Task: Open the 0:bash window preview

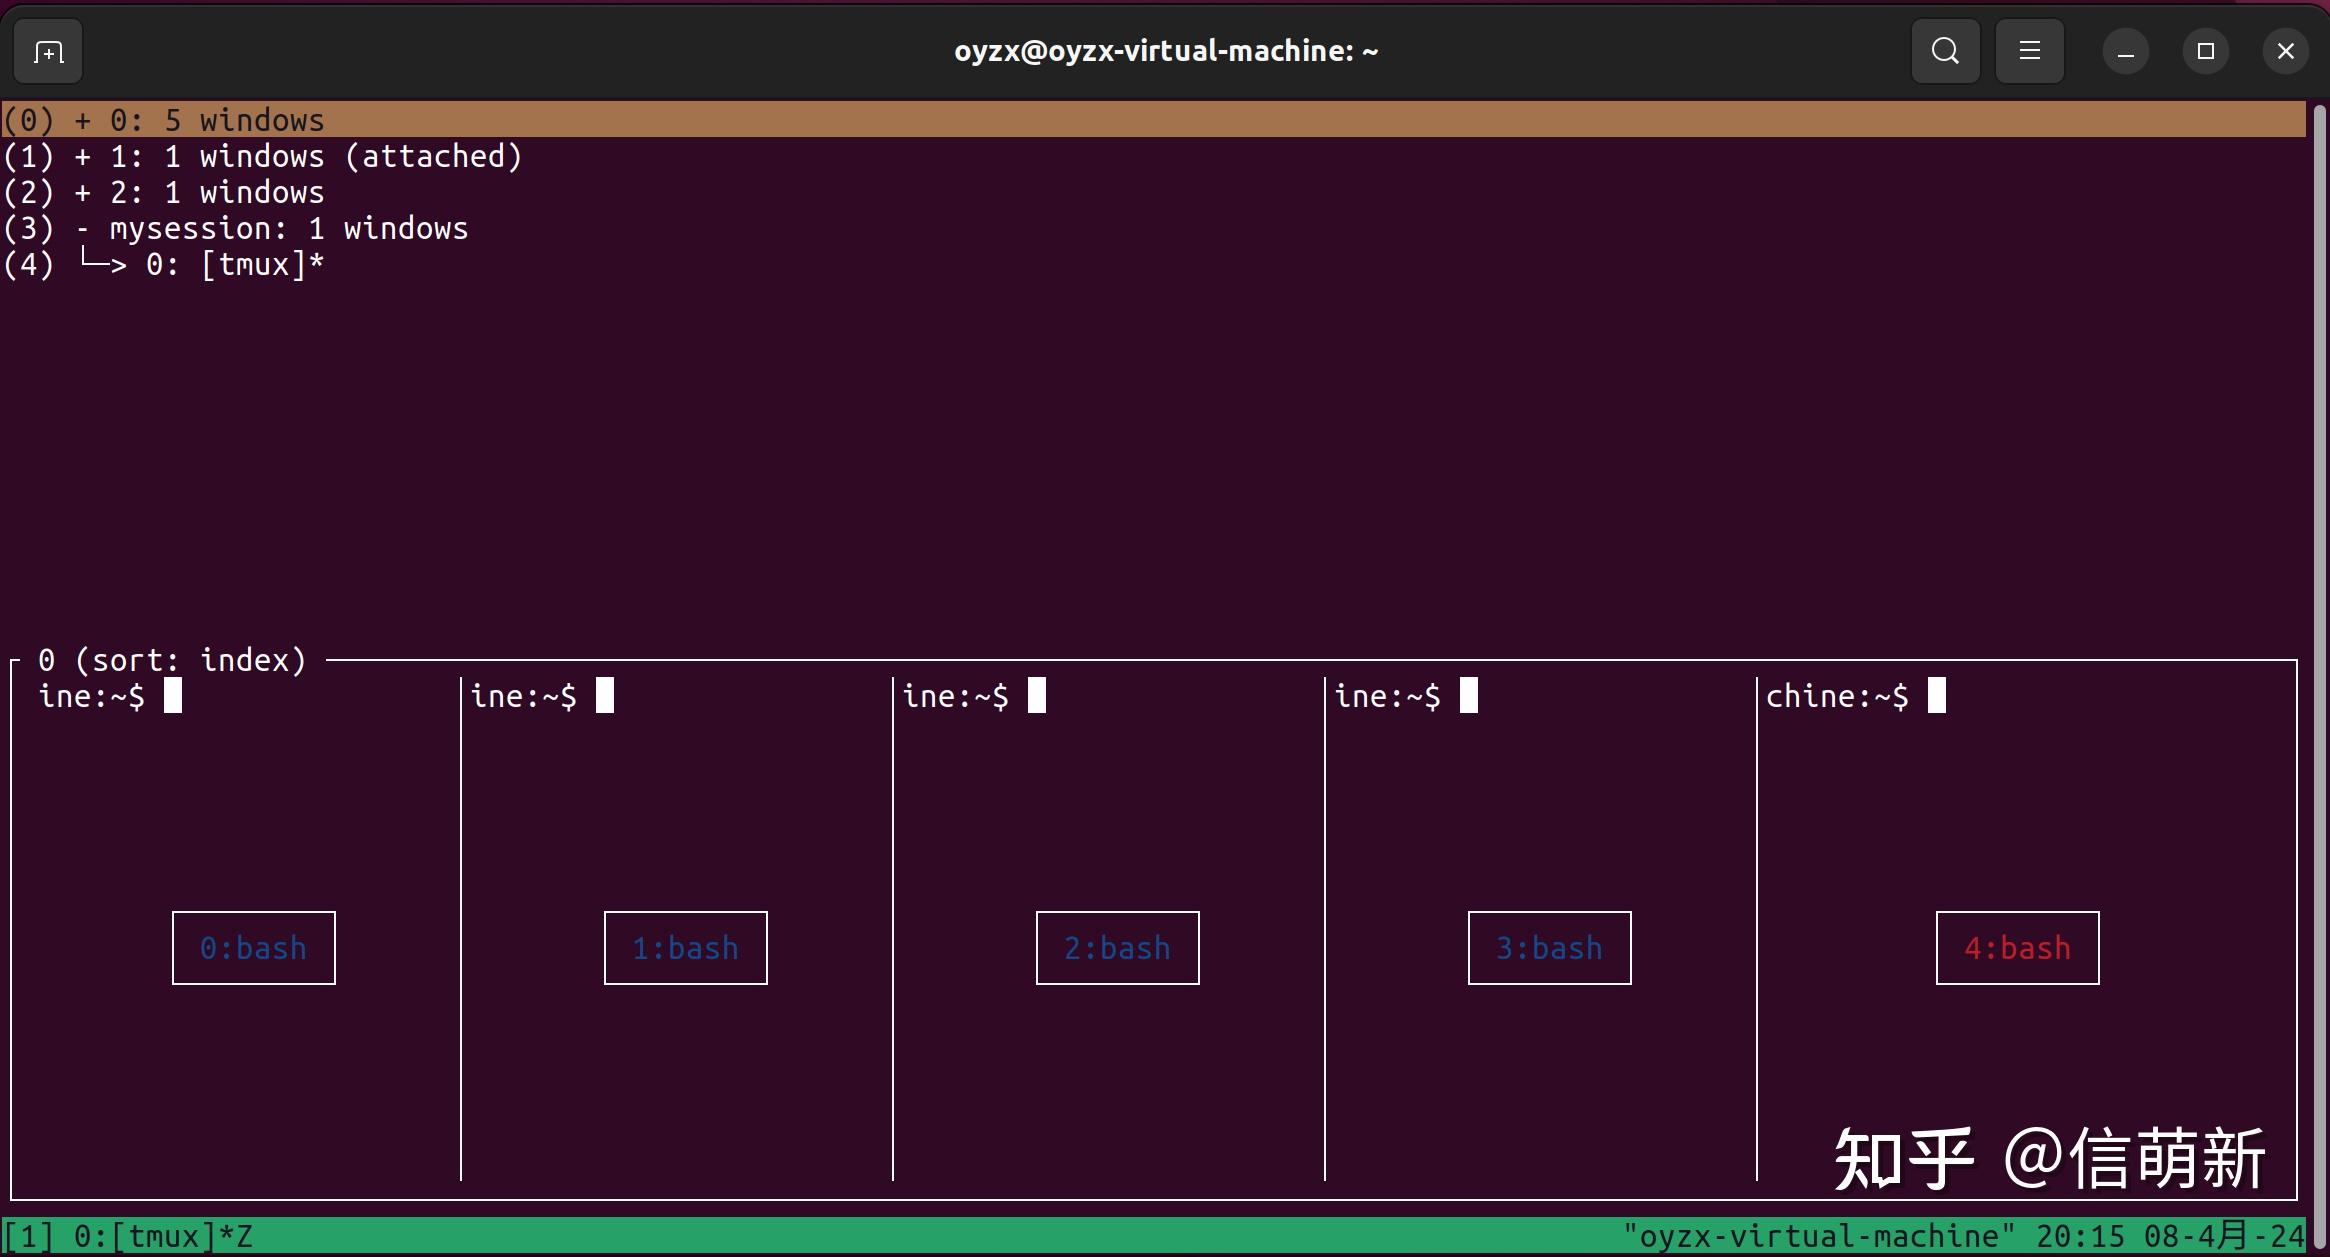Action: (253, 947)
